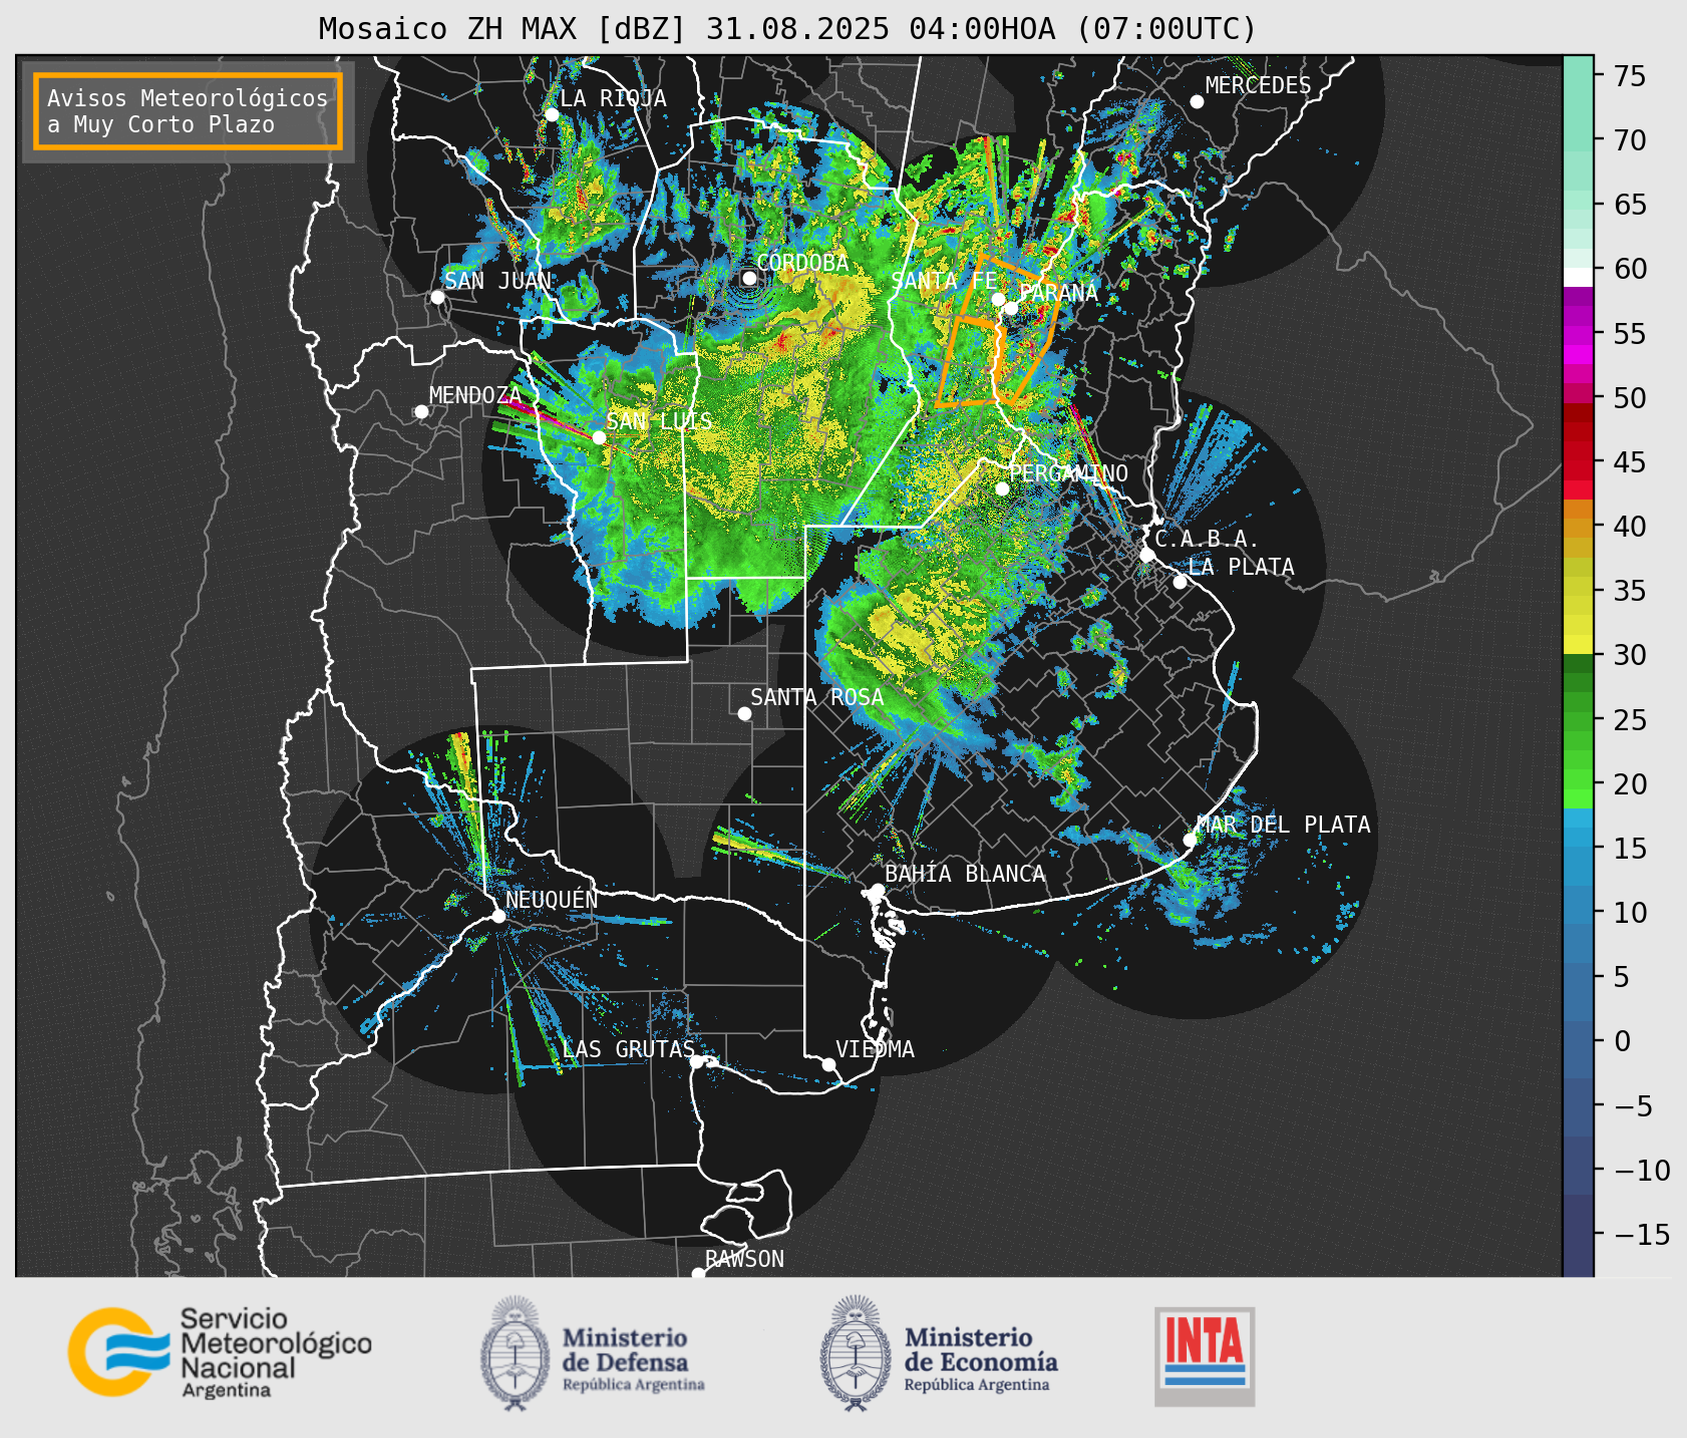Select the Viedma city marker dot
1687x1438 pixels.
[x=829, y=1064]
